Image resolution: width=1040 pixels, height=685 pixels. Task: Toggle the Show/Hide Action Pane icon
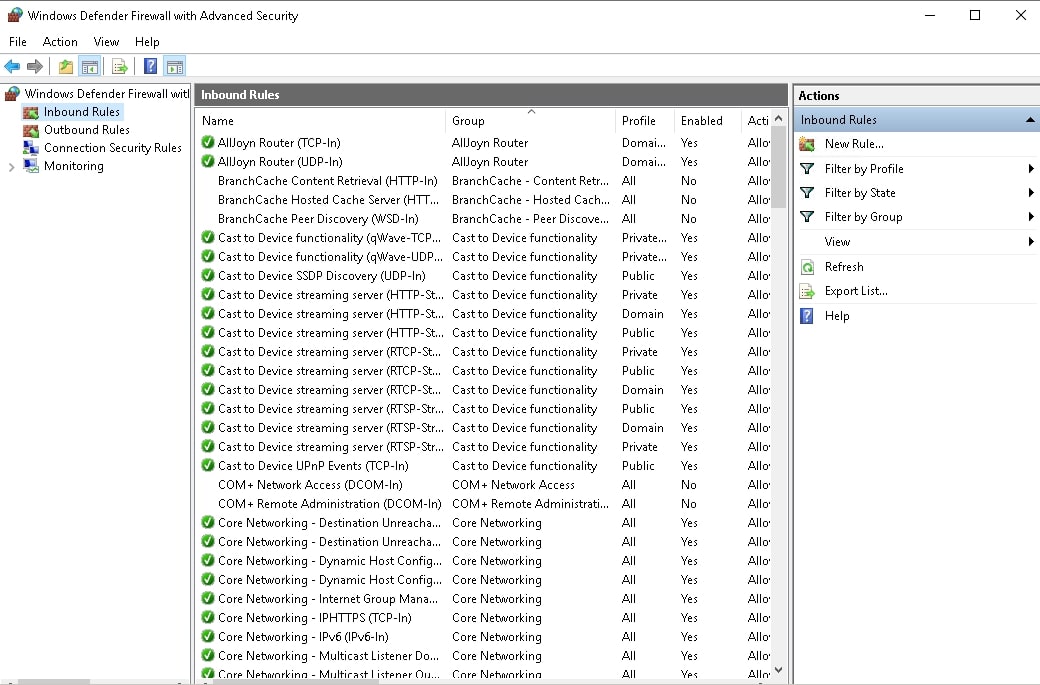click(174, 66)
